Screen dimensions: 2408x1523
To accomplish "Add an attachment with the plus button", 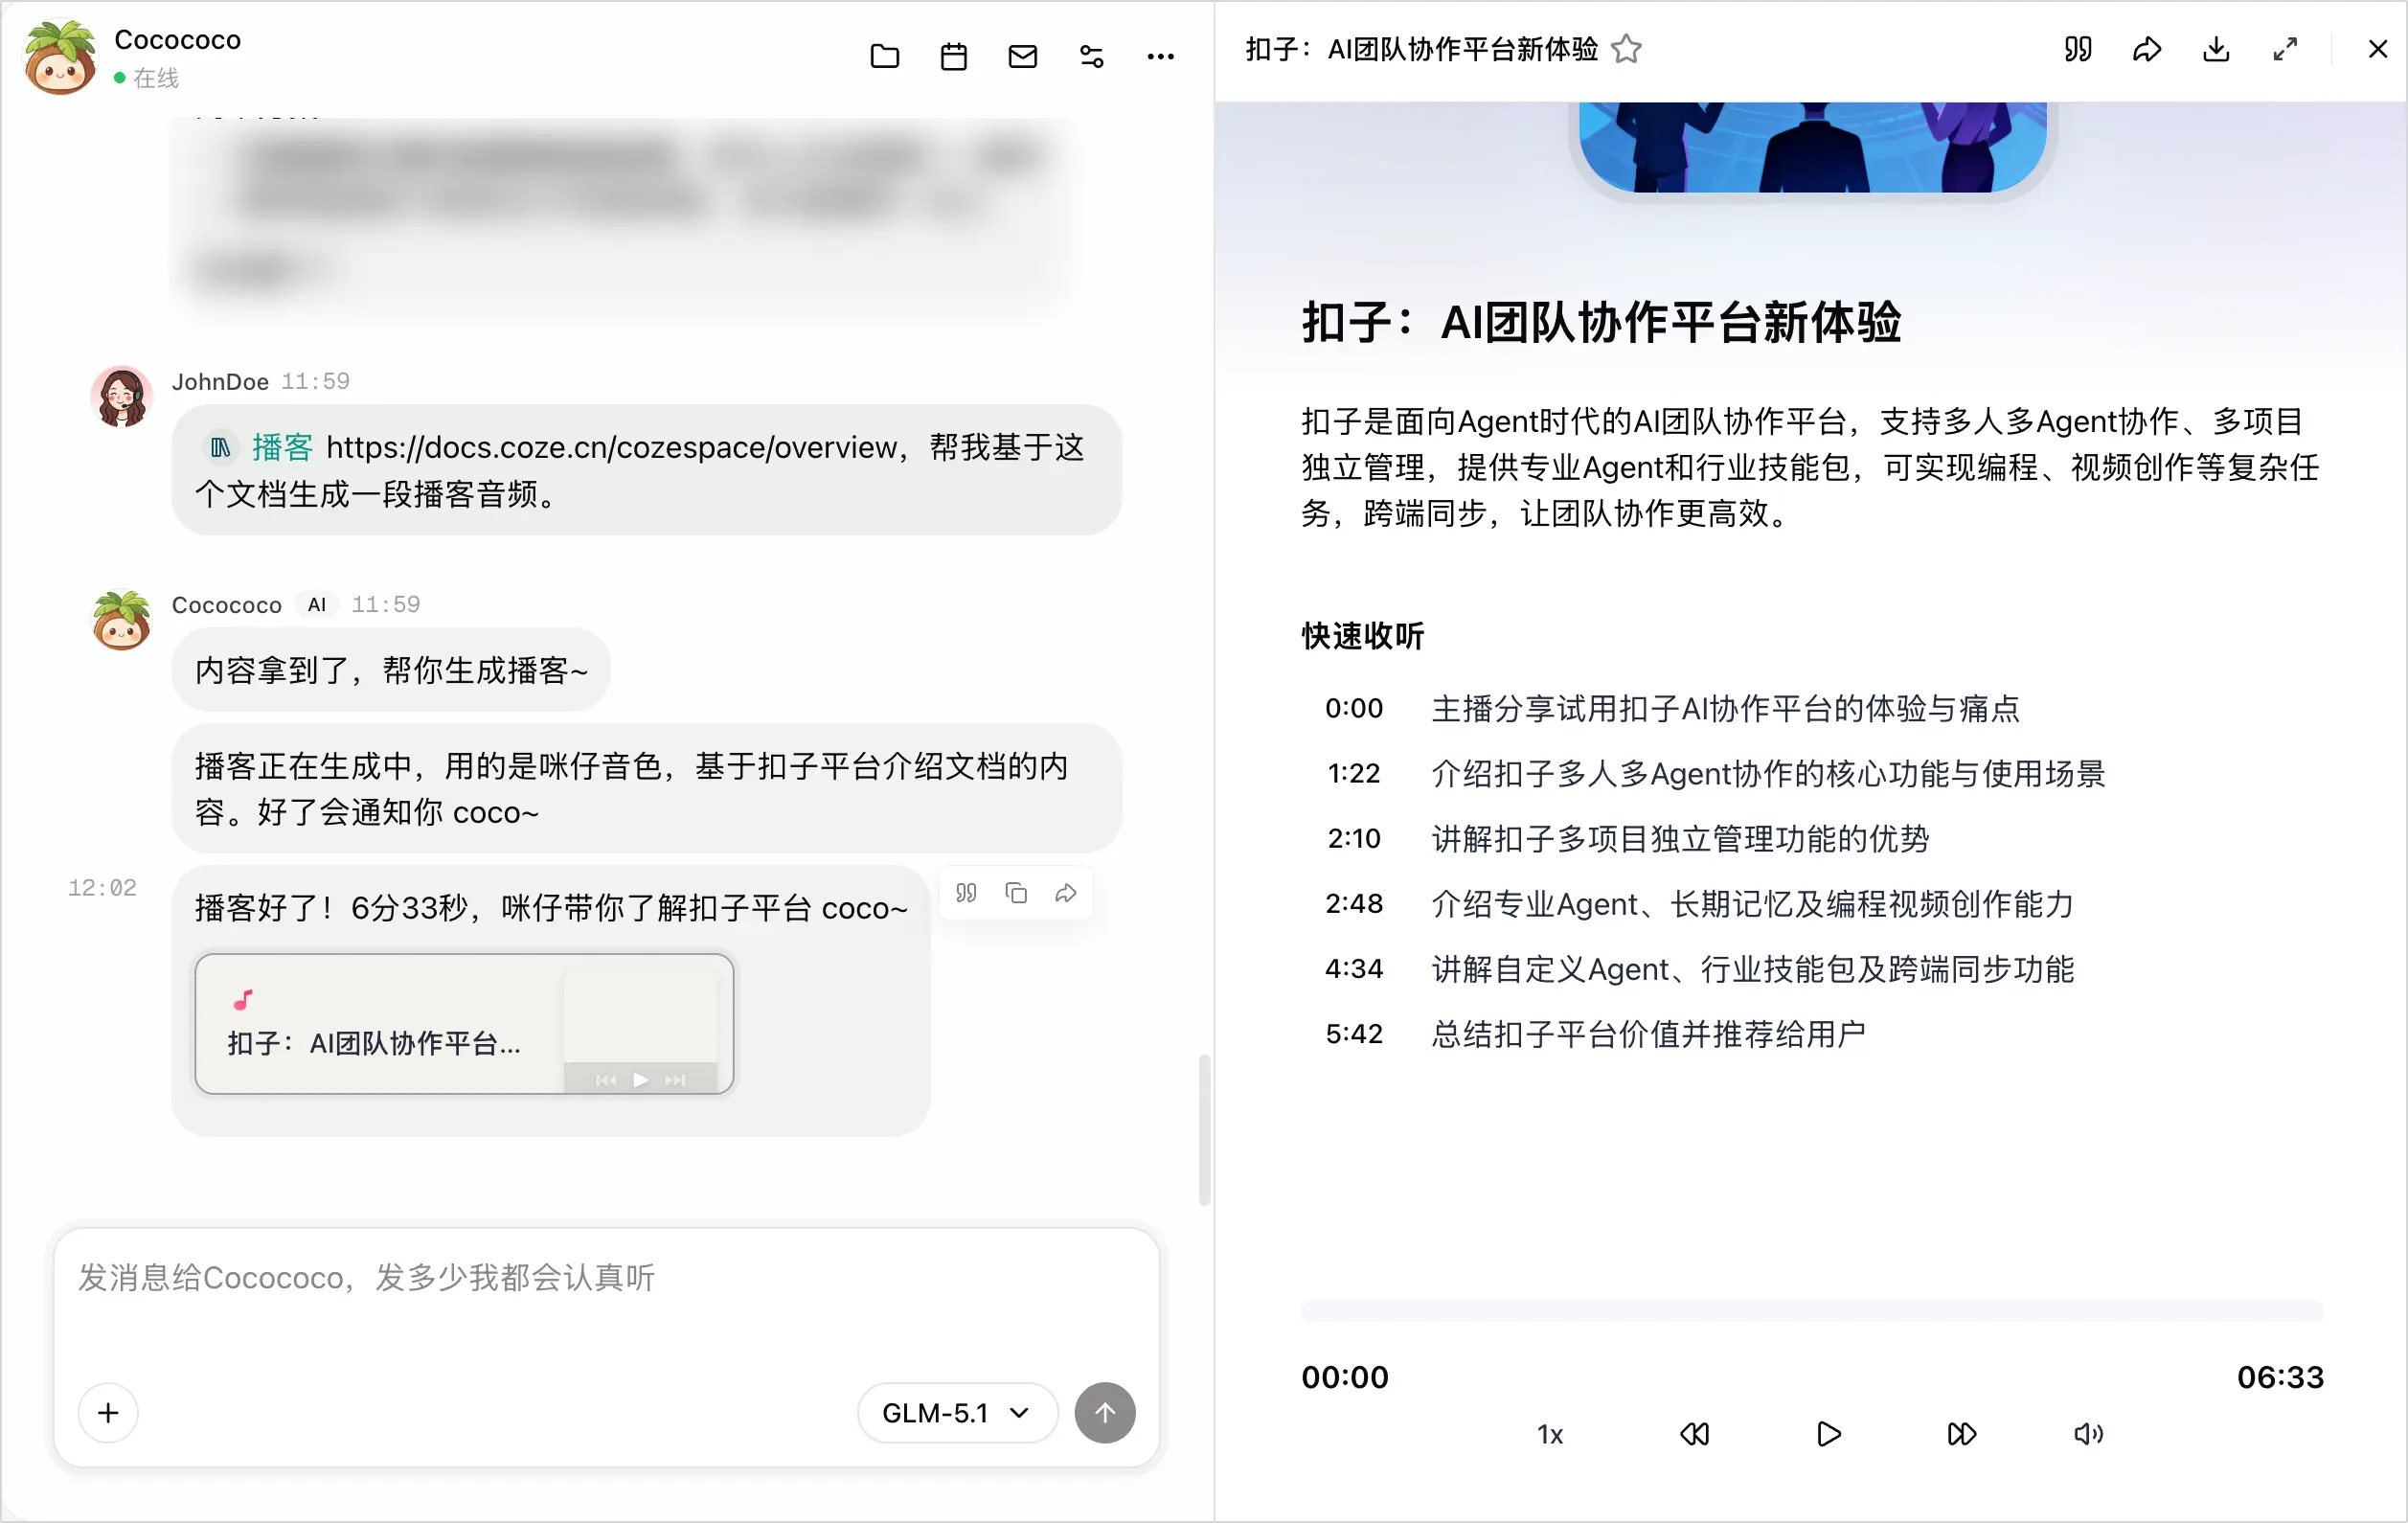I will click(x=108, y=1412).
